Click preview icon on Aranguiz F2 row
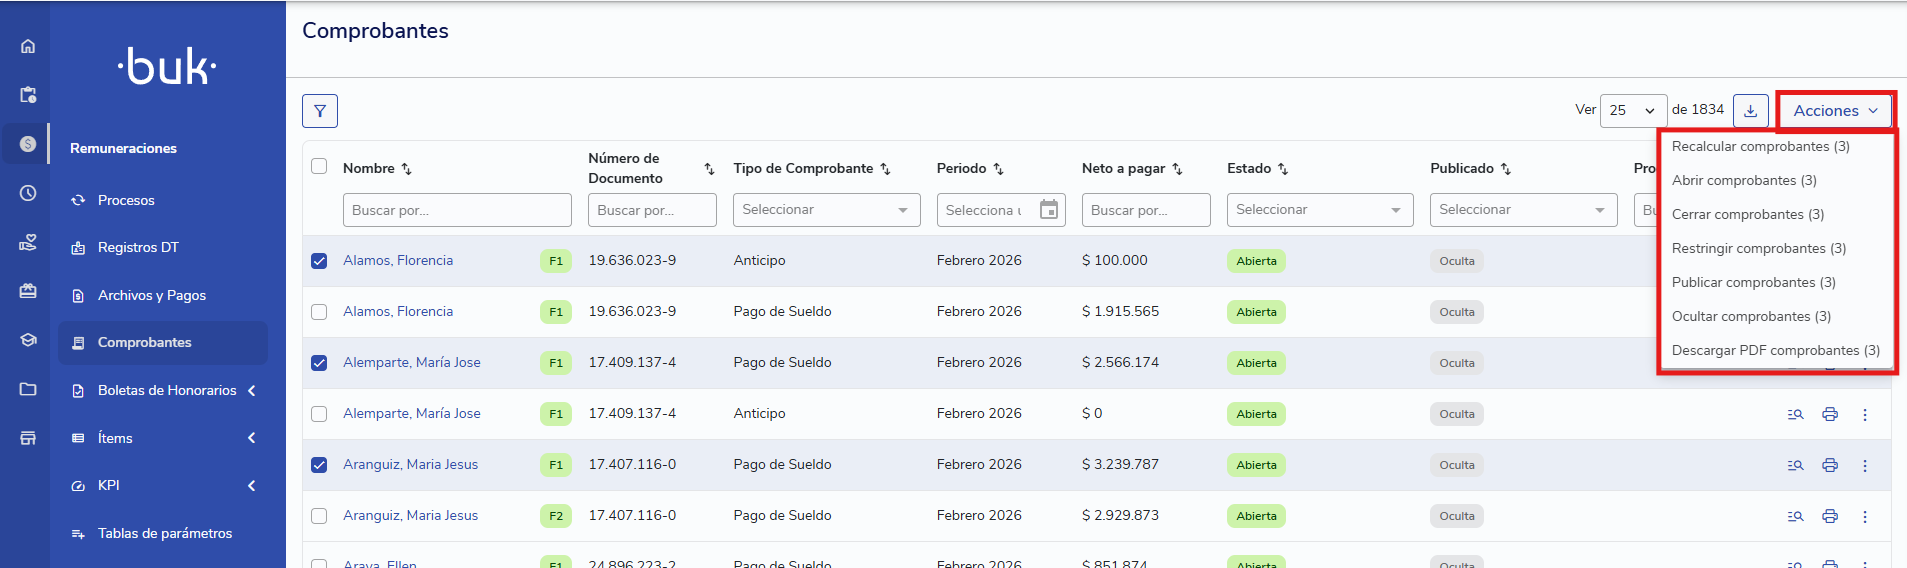Viewport: 1907px width, 568px height. [1795, 516]
